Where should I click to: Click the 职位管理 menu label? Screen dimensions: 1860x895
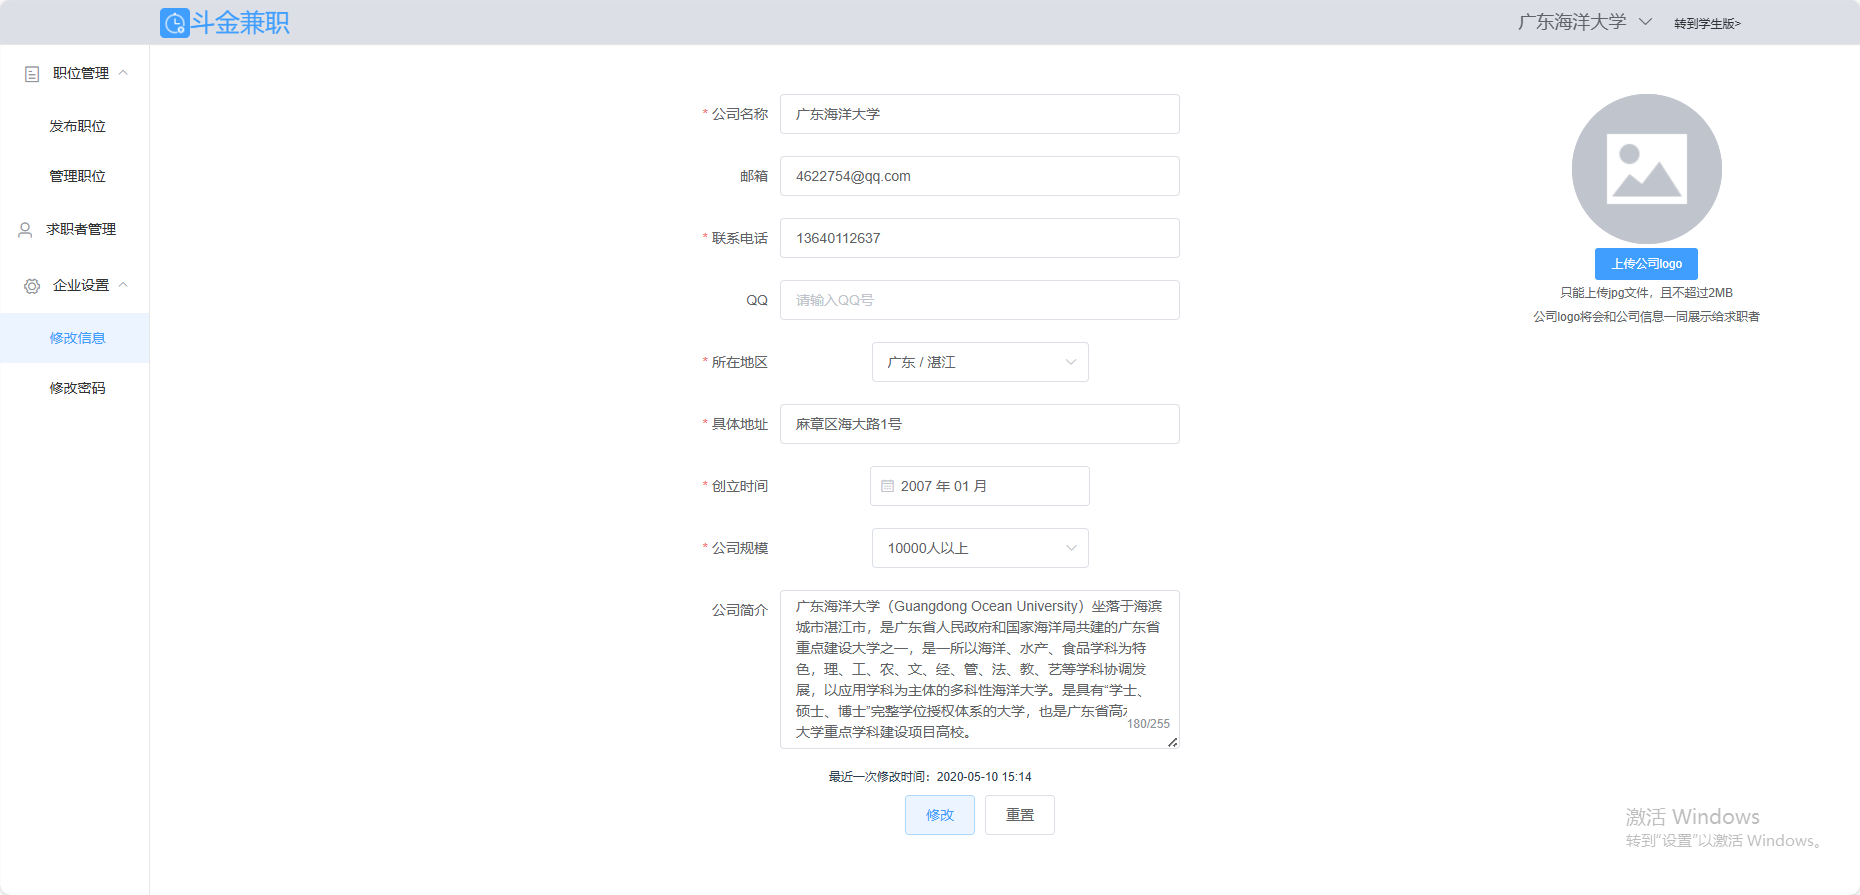point(81,73)
